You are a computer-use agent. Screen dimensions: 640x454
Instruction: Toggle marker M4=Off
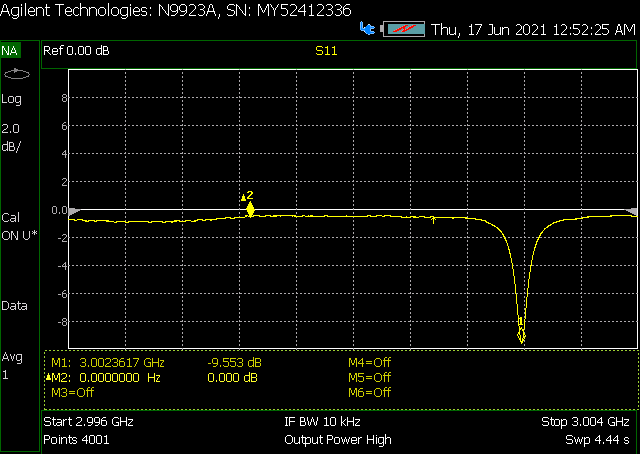coord(369,362)
